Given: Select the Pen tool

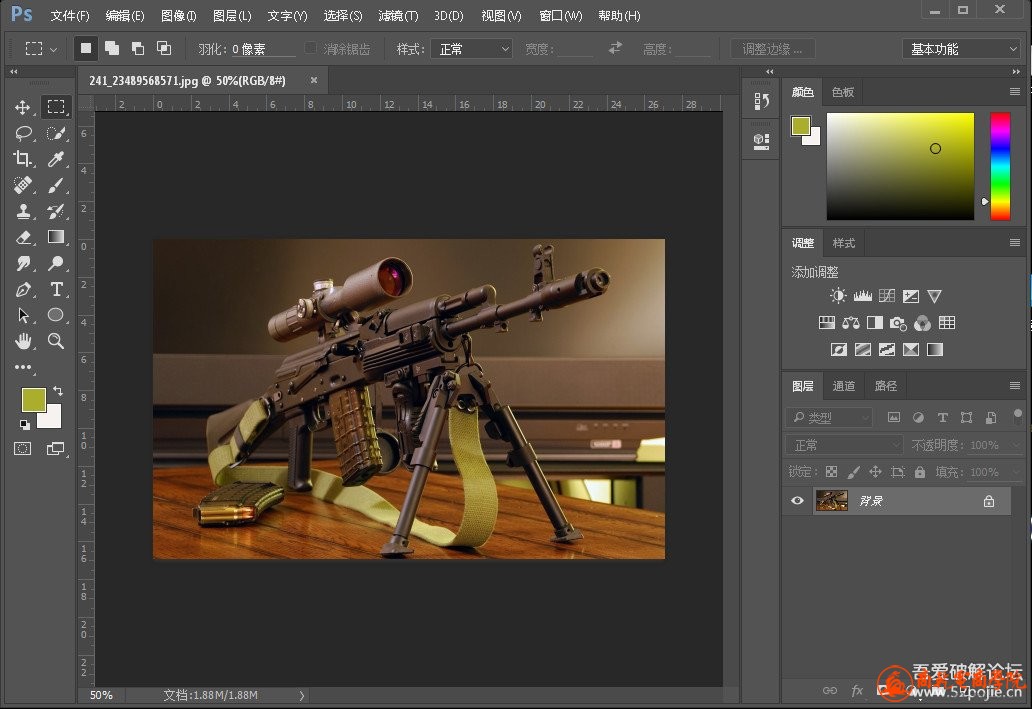Looking at the screenshot, I should (x=23, y=289).
